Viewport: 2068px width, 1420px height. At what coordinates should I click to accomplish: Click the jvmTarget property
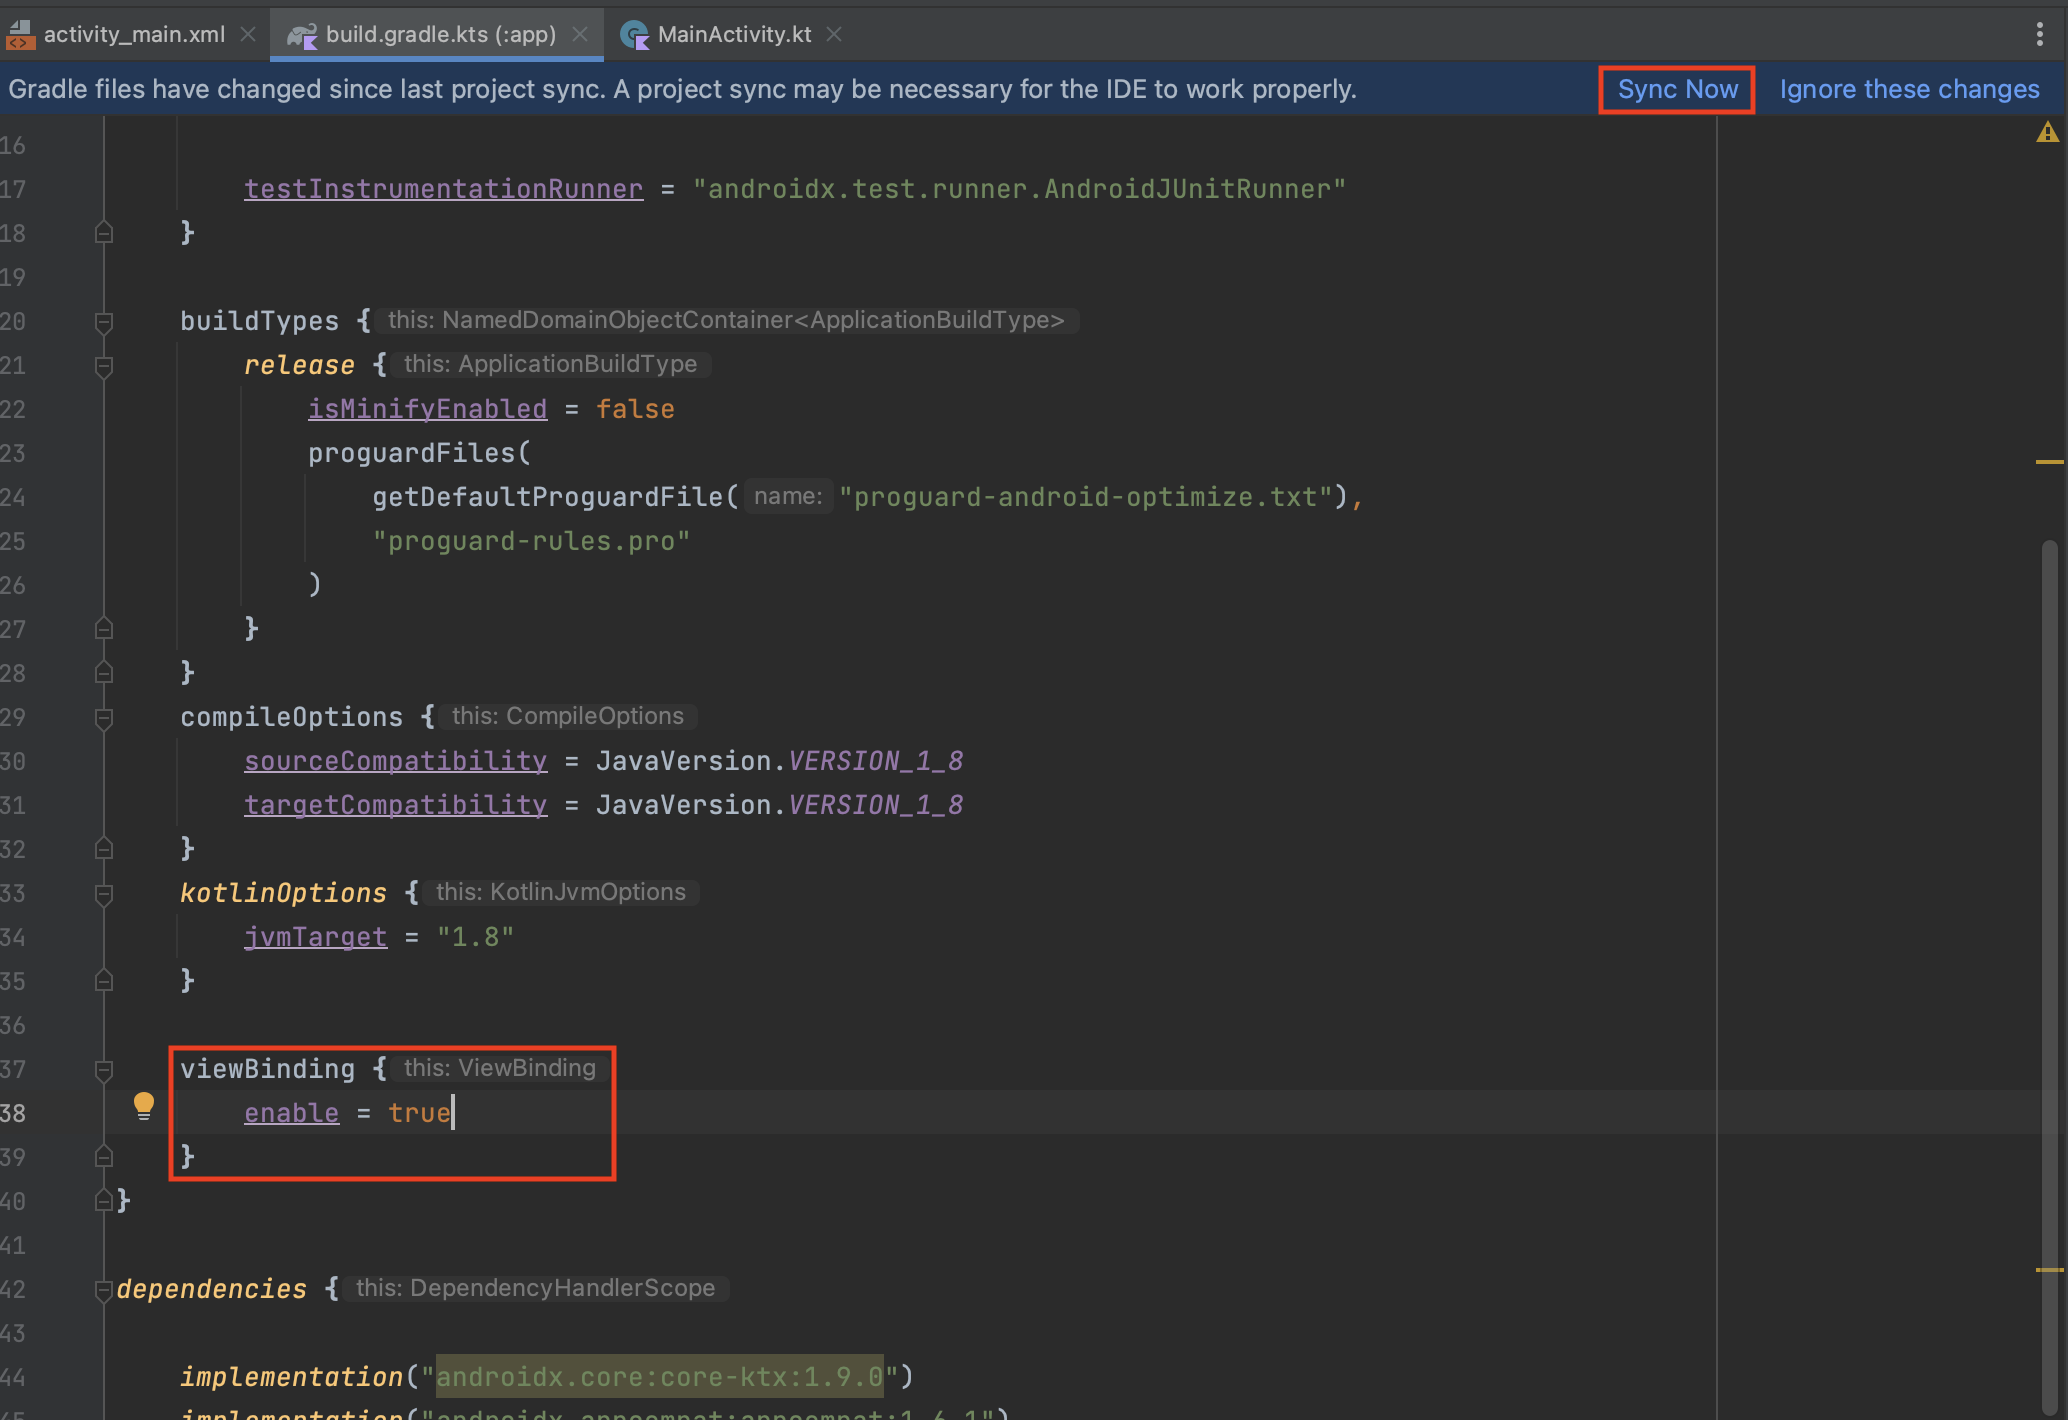[315, 937]
